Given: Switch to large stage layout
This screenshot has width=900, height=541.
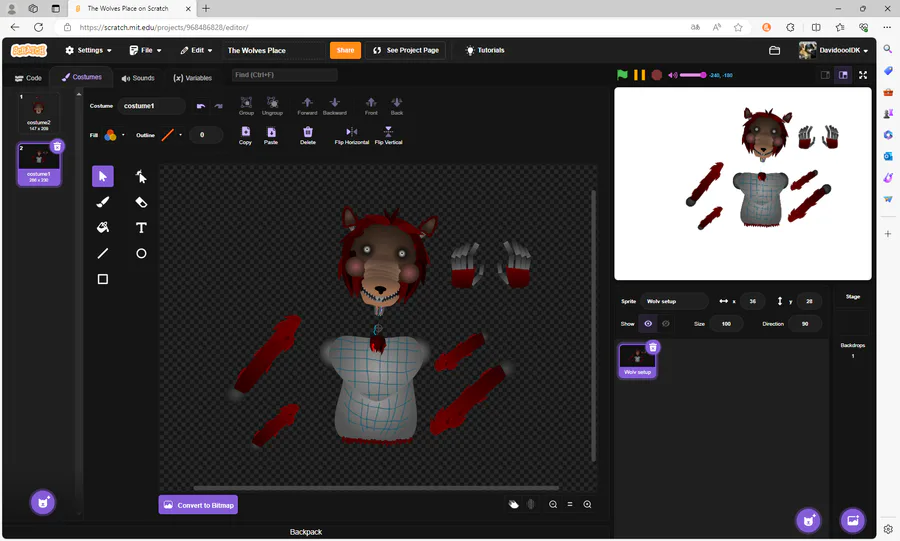Looking at the screenshot, I should point(843,75).
